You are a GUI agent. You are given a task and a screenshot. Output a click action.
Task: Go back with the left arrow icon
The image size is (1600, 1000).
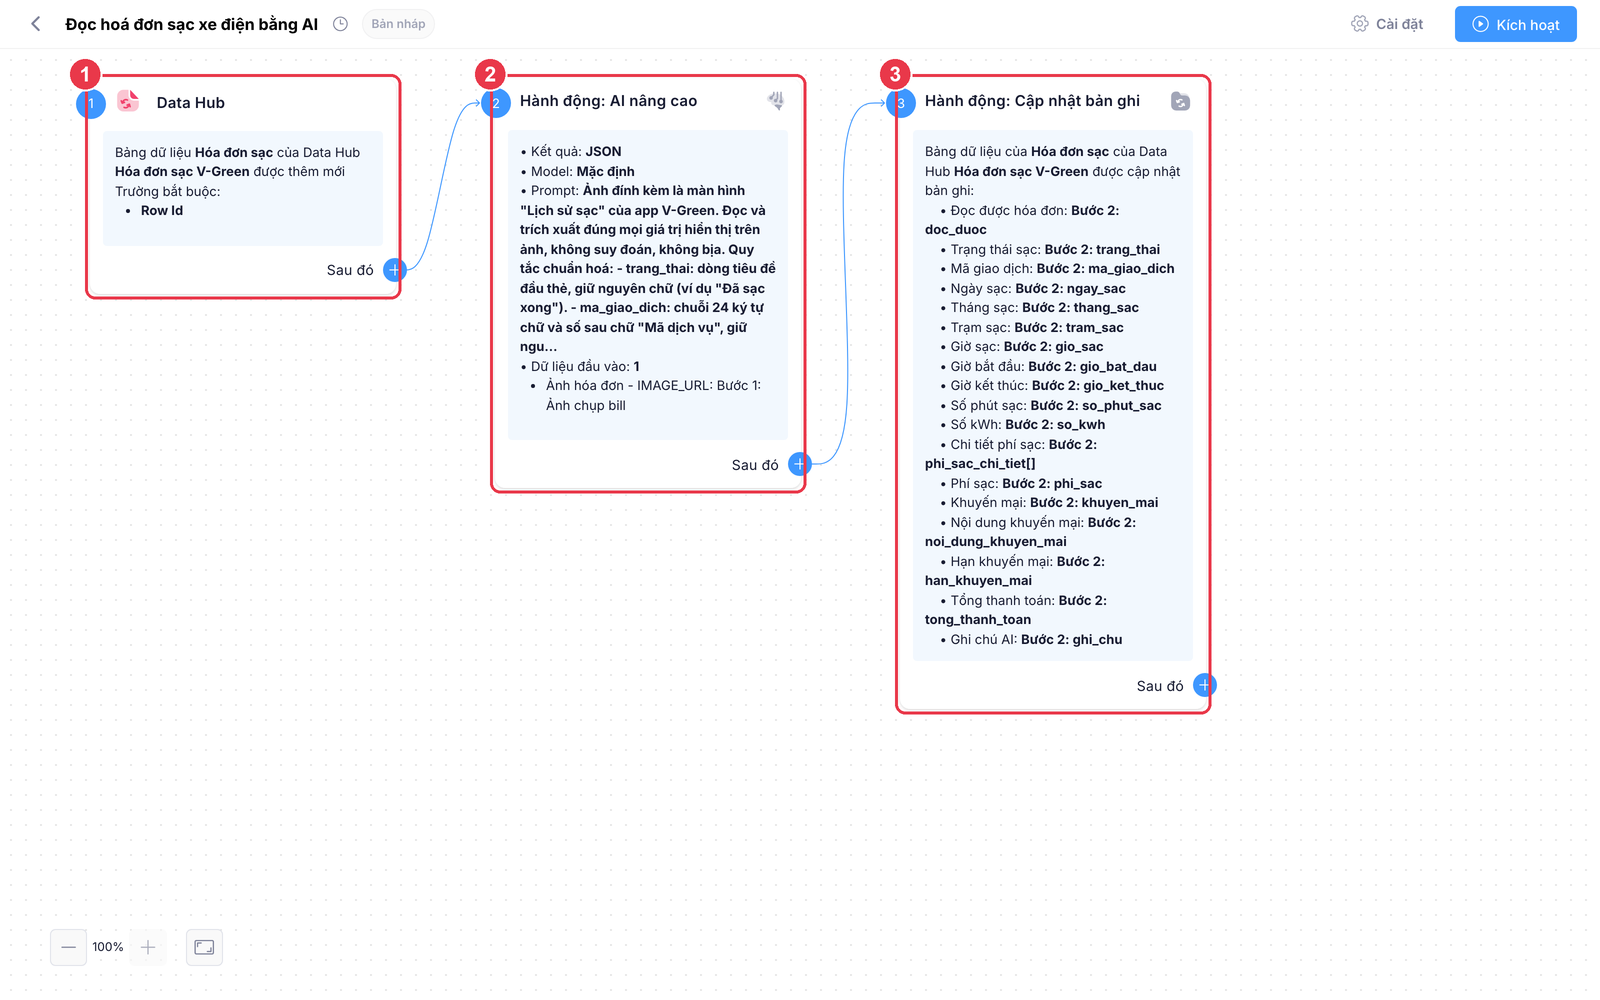point(36,24)
